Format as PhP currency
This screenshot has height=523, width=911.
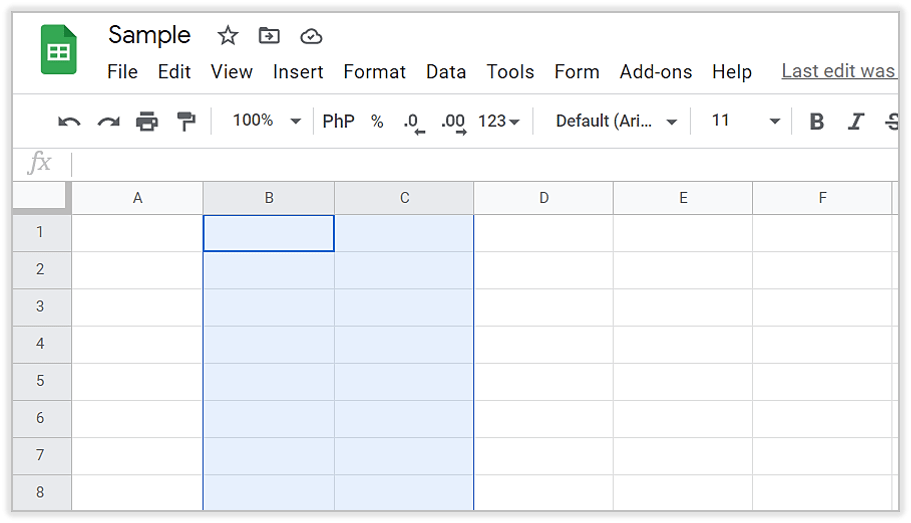[x=338, y=122]
